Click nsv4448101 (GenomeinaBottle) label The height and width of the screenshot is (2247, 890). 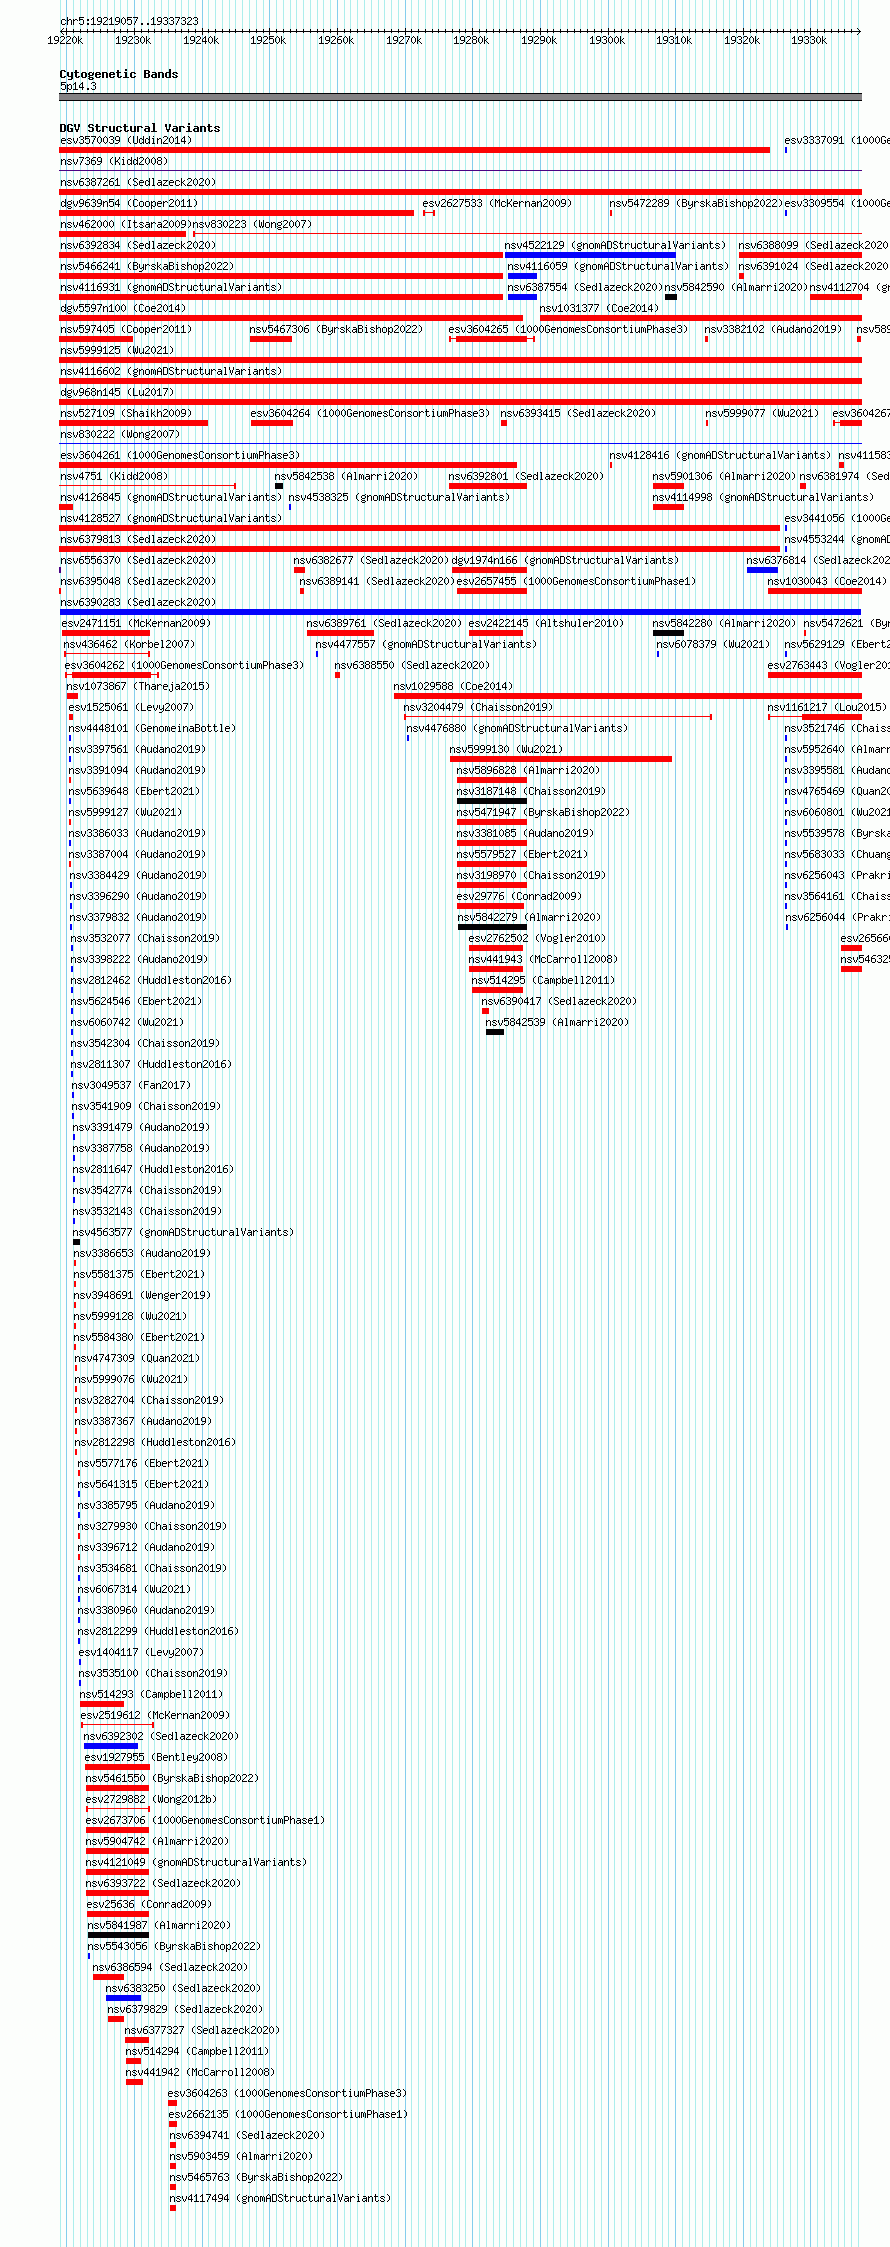coord(152,728)
